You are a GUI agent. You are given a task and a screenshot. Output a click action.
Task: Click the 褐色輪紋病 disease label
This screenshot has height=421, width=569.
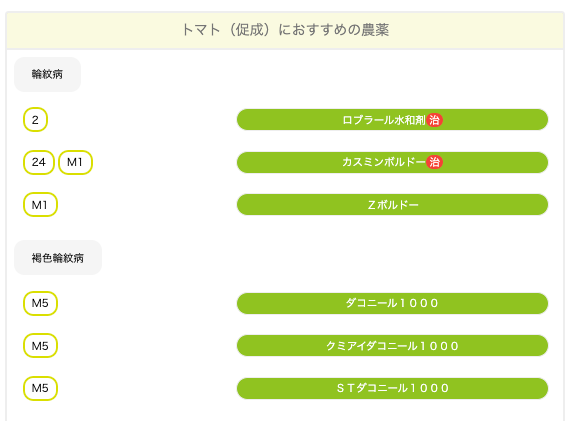pyautogui.click(x=58, y=258)
